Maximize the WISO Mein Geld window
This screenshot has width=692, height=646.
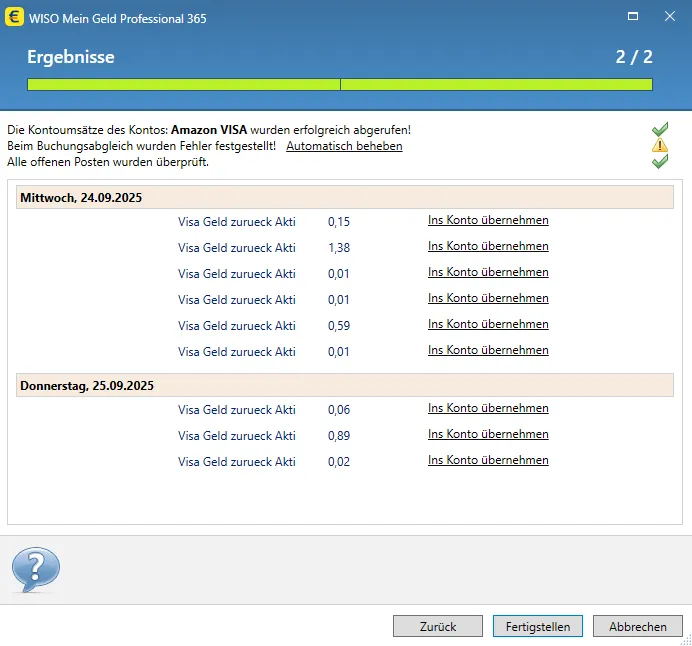coord(632,17)
